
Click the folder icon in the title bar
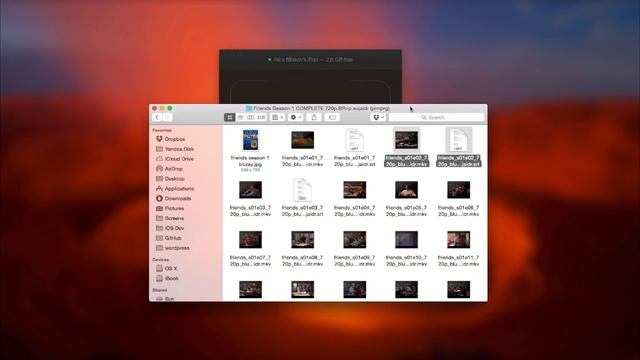pos(249,108)
